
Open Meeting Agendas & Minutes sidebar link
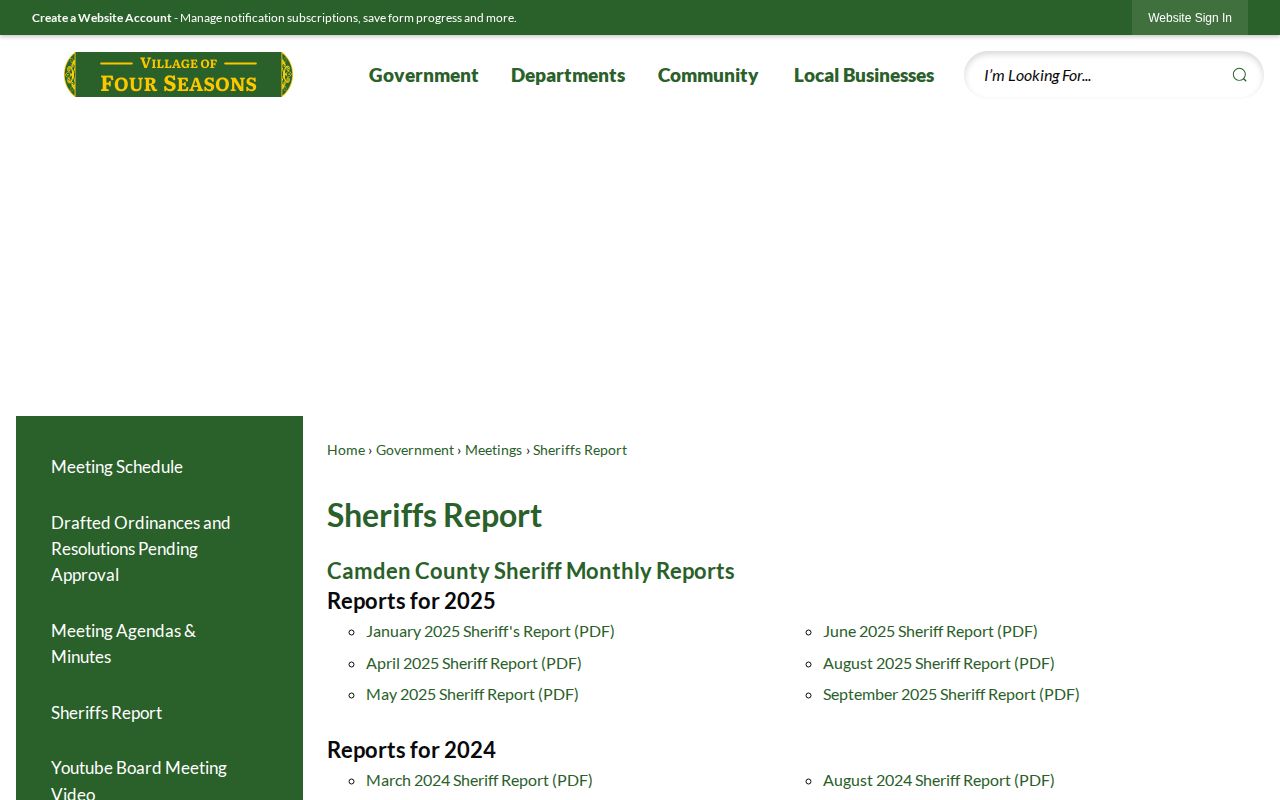[x=124, y=644]
